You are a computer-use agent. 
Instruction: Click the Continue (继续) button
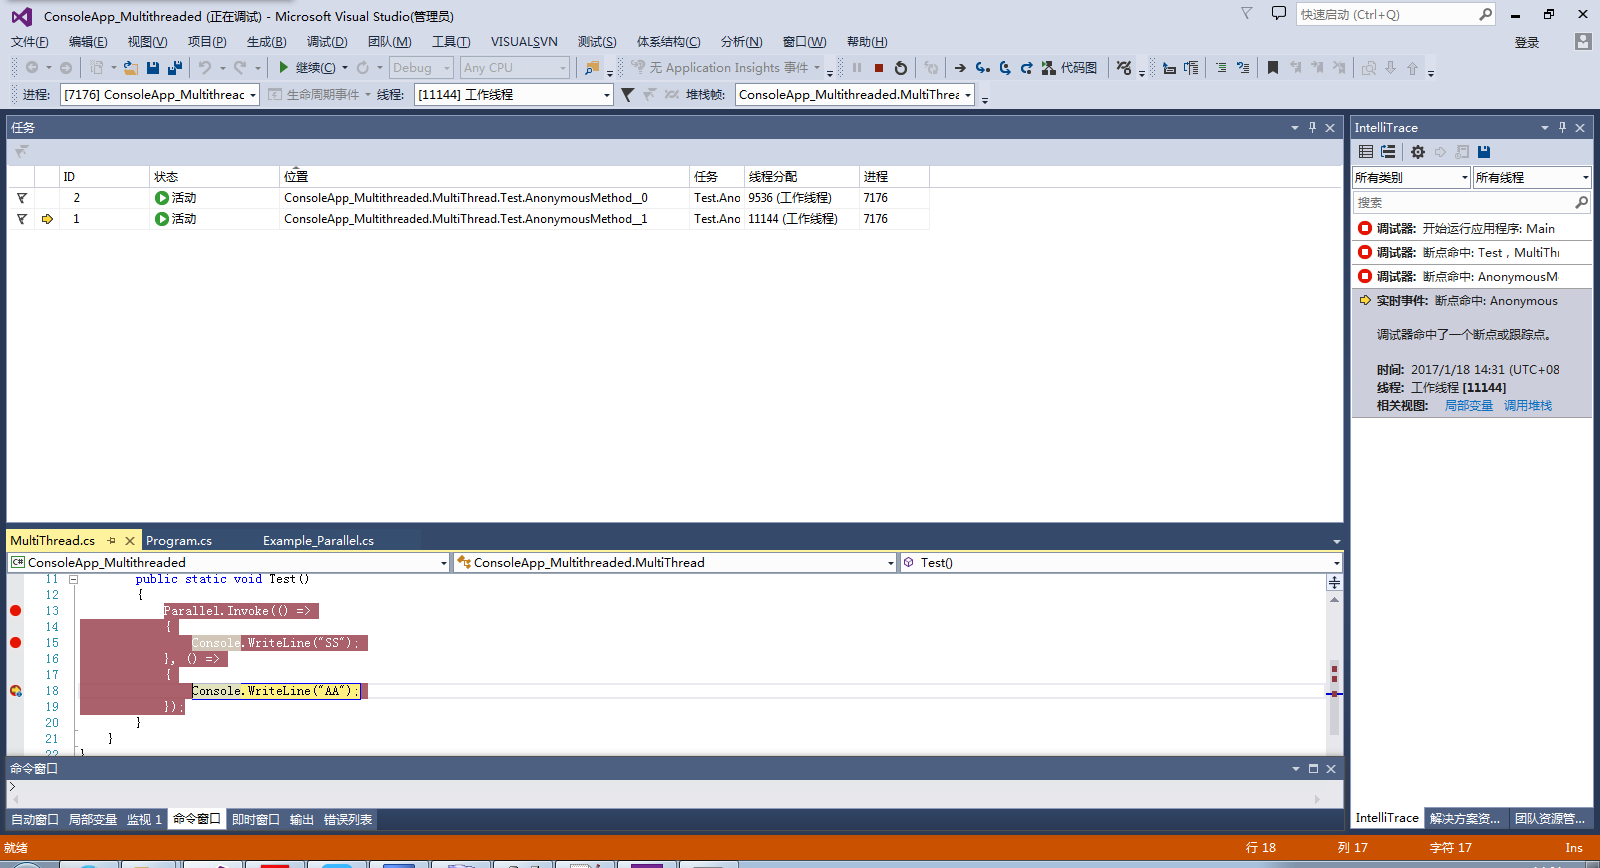[307, 68]
